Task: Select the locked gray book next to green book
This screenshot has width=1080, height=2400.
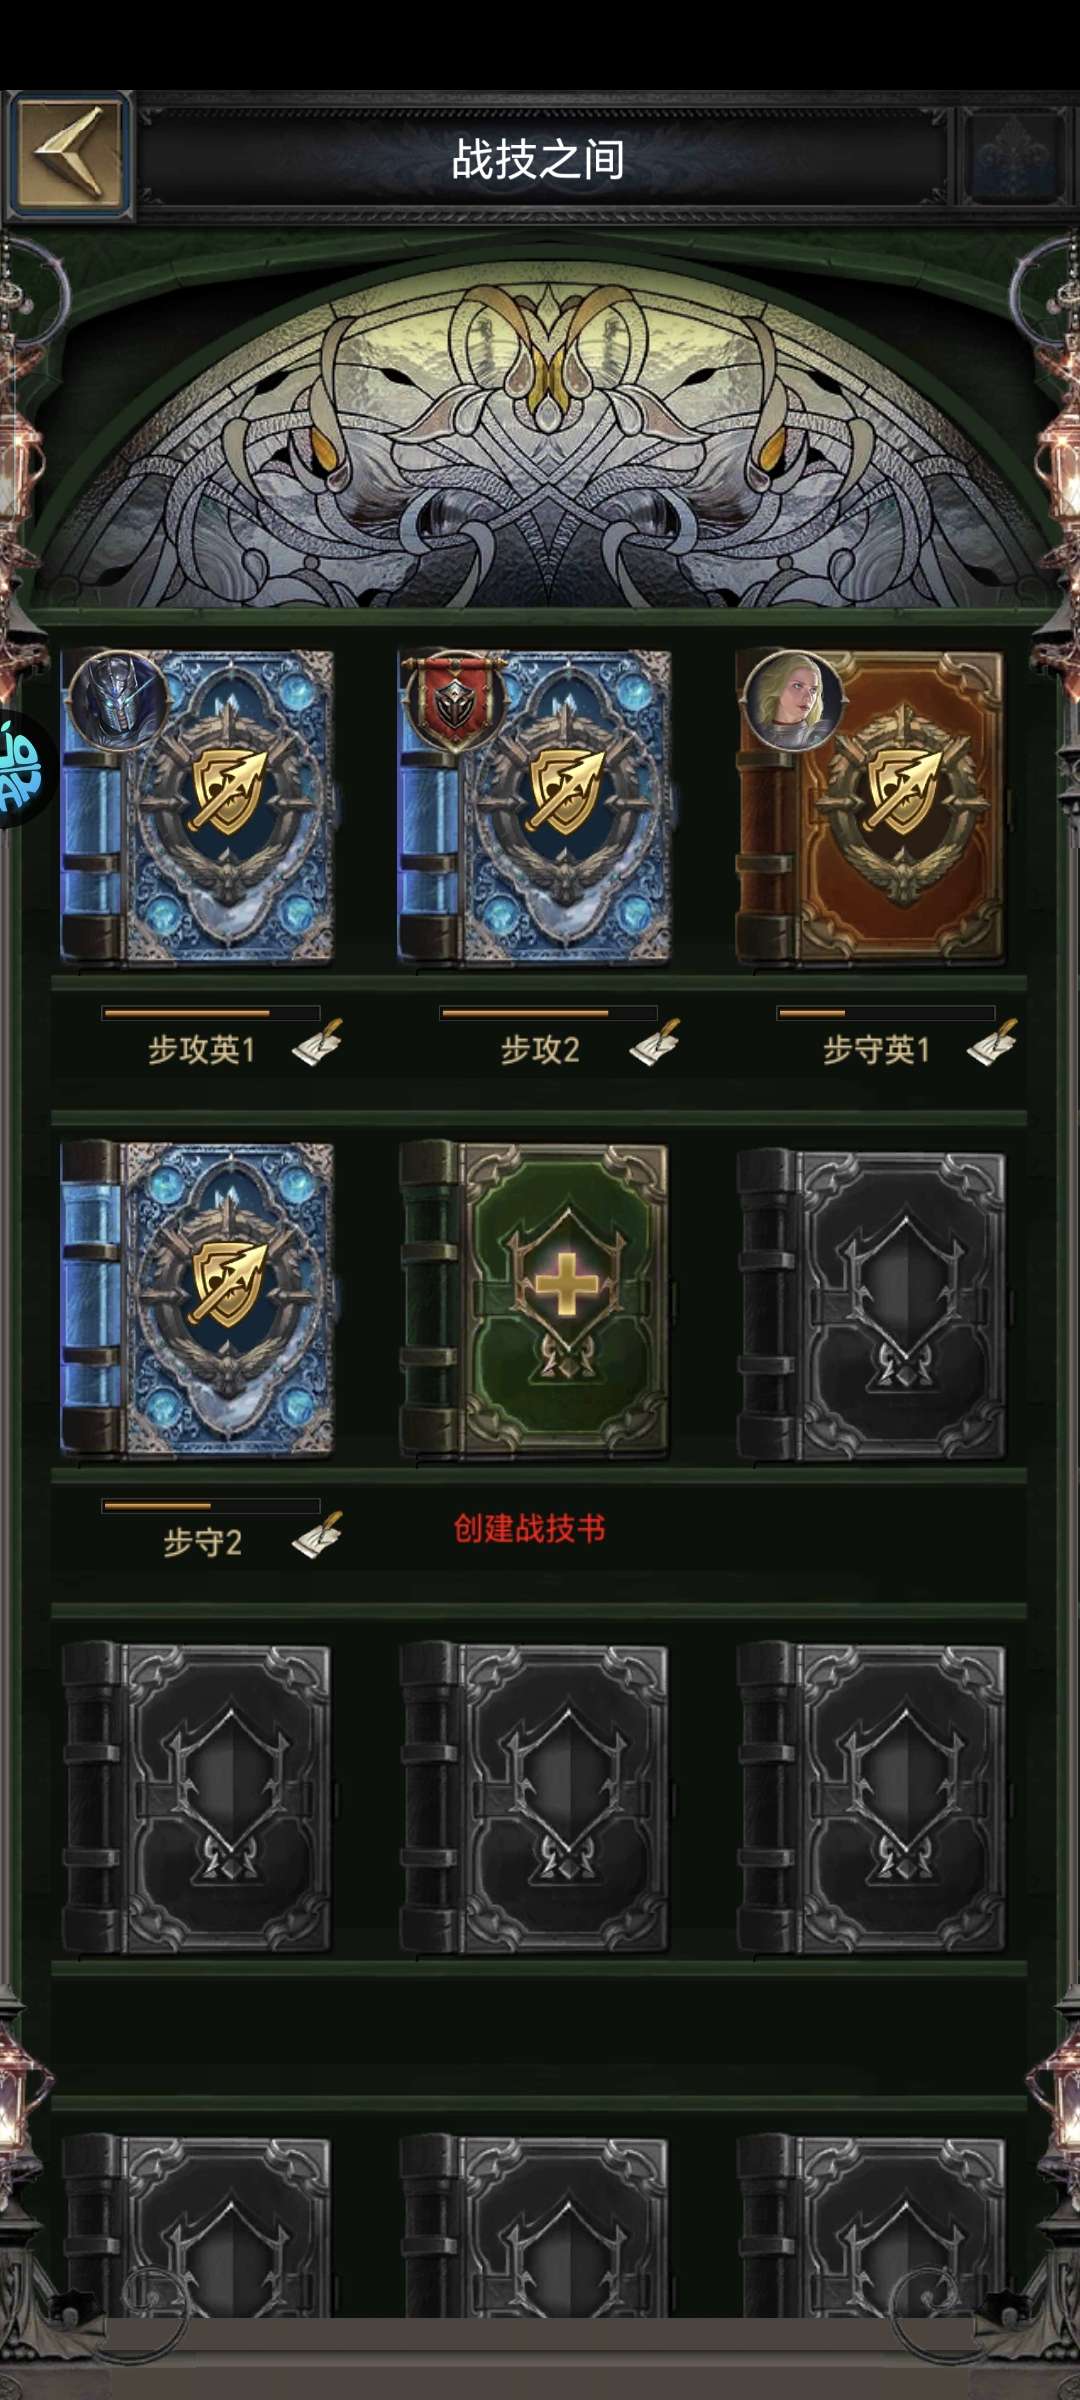Action: tap(871, 1303)
